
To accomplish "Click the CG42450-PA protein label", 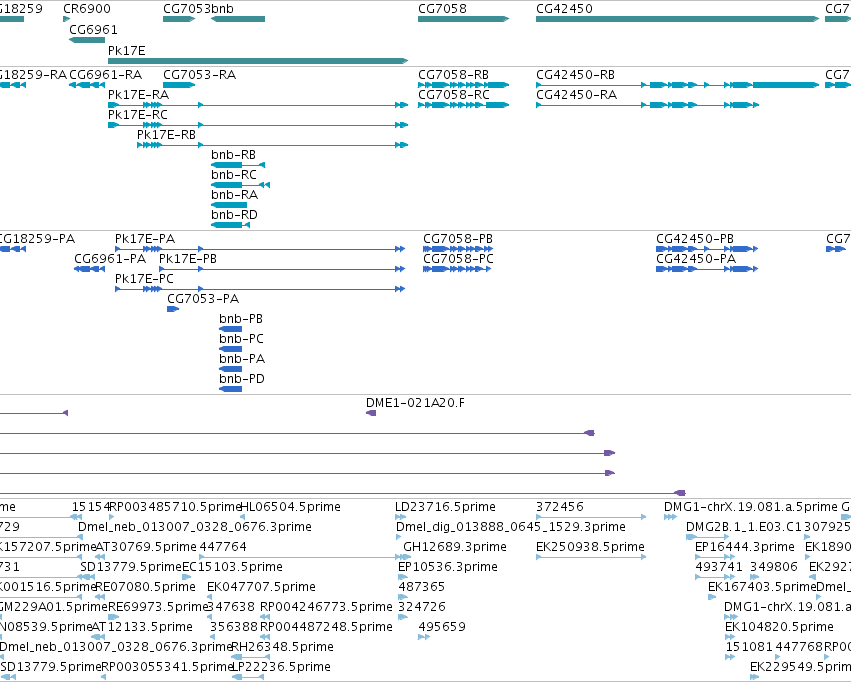I will point(696,259).
